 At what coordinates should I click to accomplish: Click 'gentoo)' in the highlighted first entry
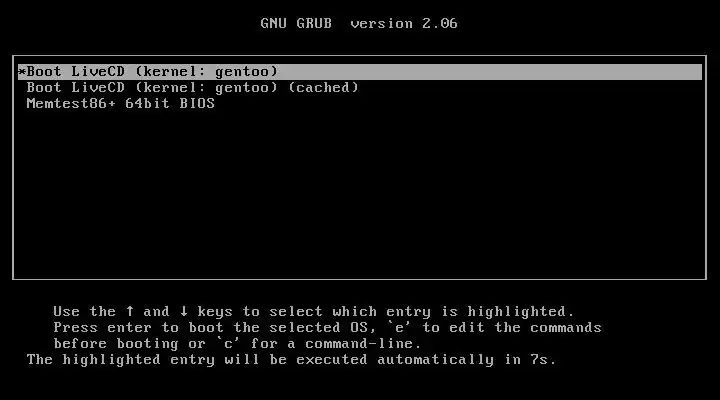[247, 72]
